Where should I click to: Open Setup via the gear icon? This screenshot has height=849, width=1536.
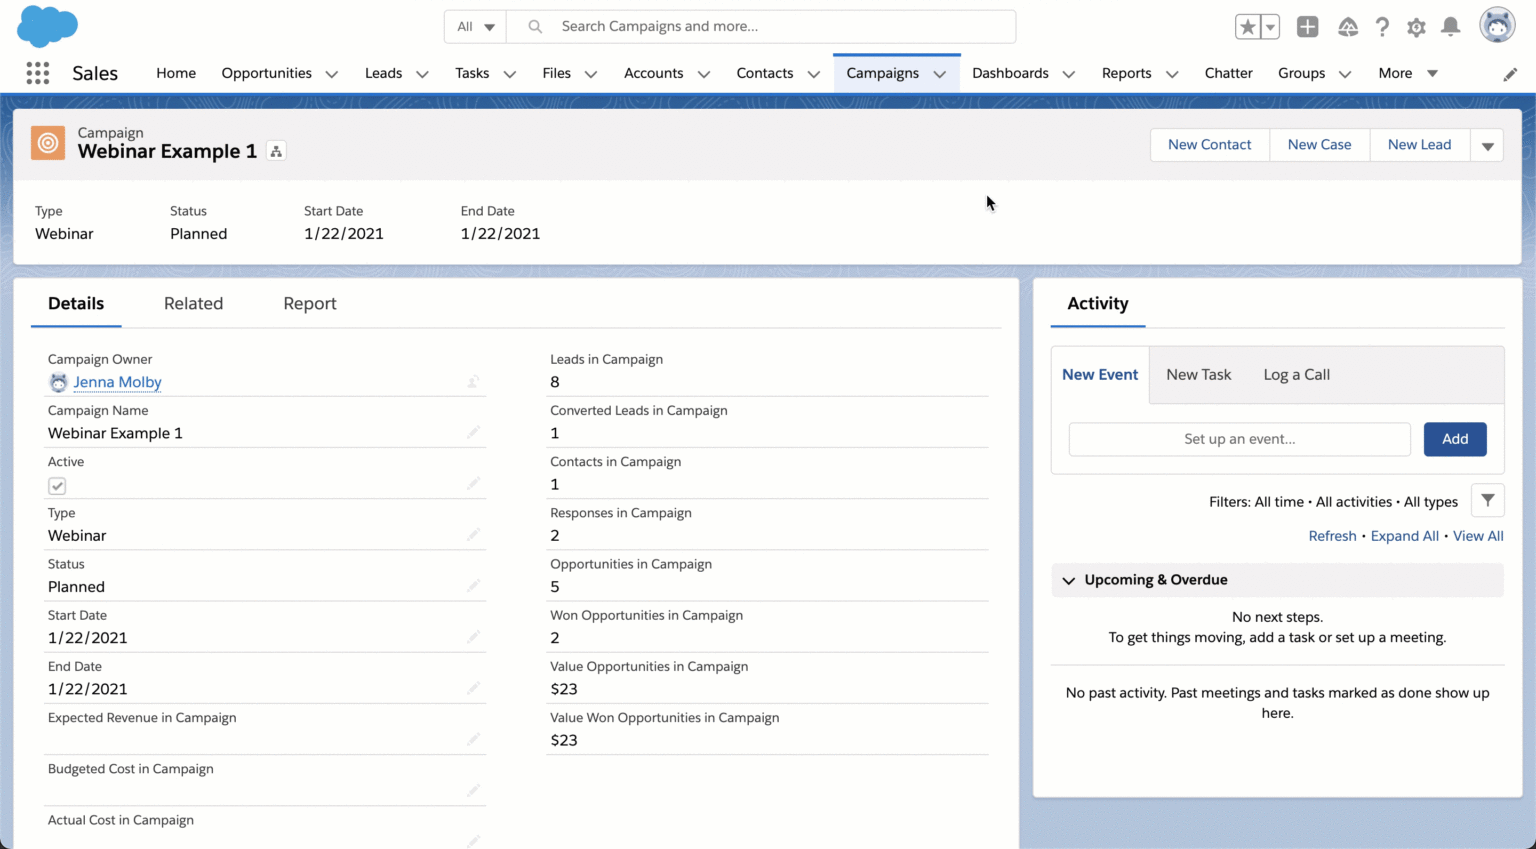click(1416, 27)
